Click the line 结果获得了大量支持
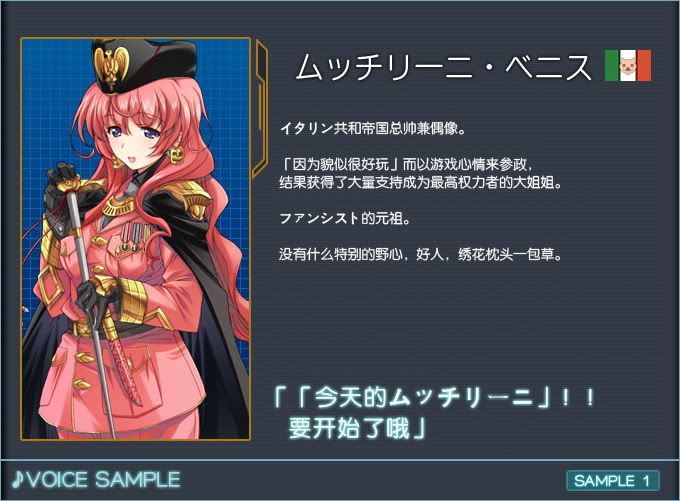The width and height of the screenshot is (680, 501). [420, 182]
